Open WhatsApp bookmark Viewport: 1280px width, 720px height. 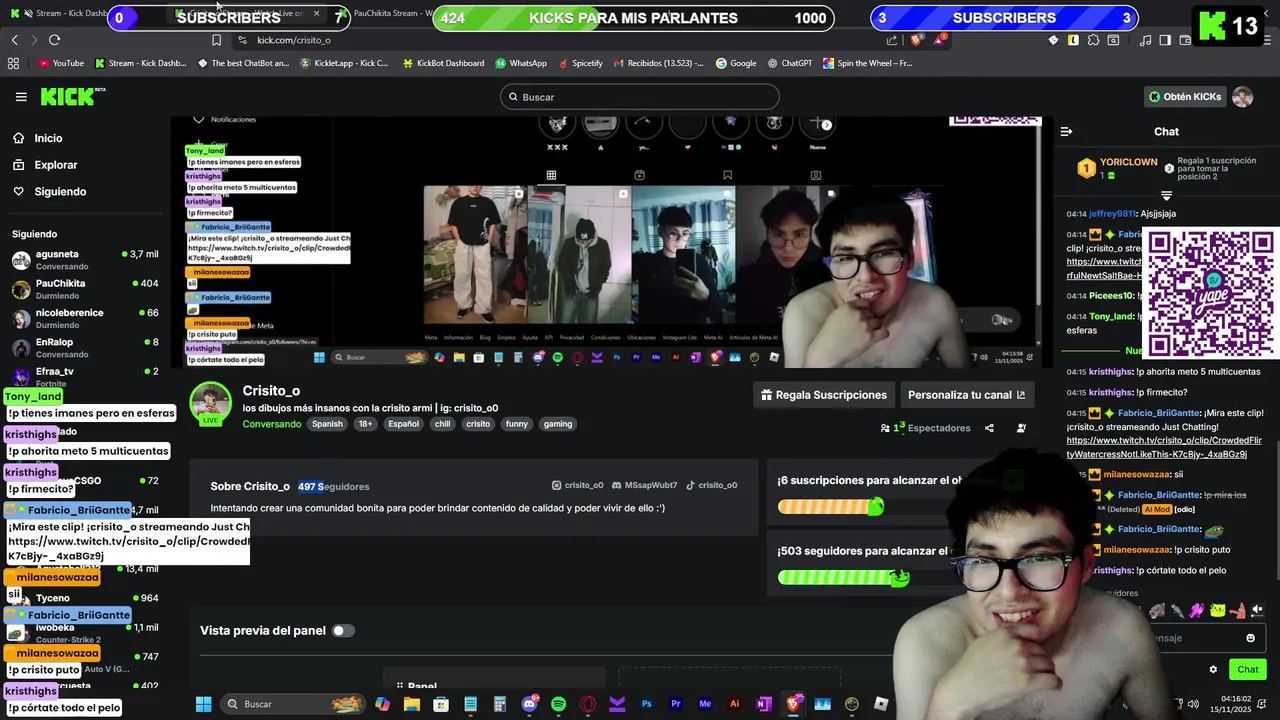click(x=521, y=63)
